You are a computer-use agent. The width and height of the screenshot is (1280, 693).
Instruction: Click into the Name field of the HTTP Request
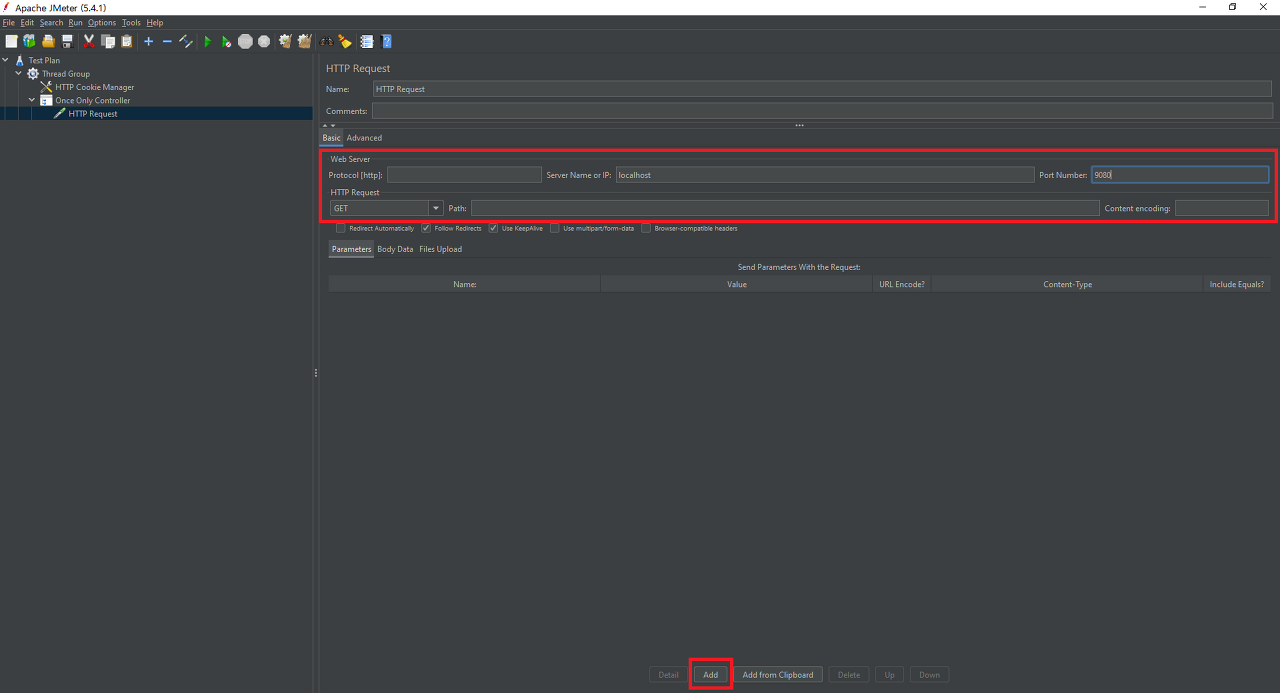(822, 89)
